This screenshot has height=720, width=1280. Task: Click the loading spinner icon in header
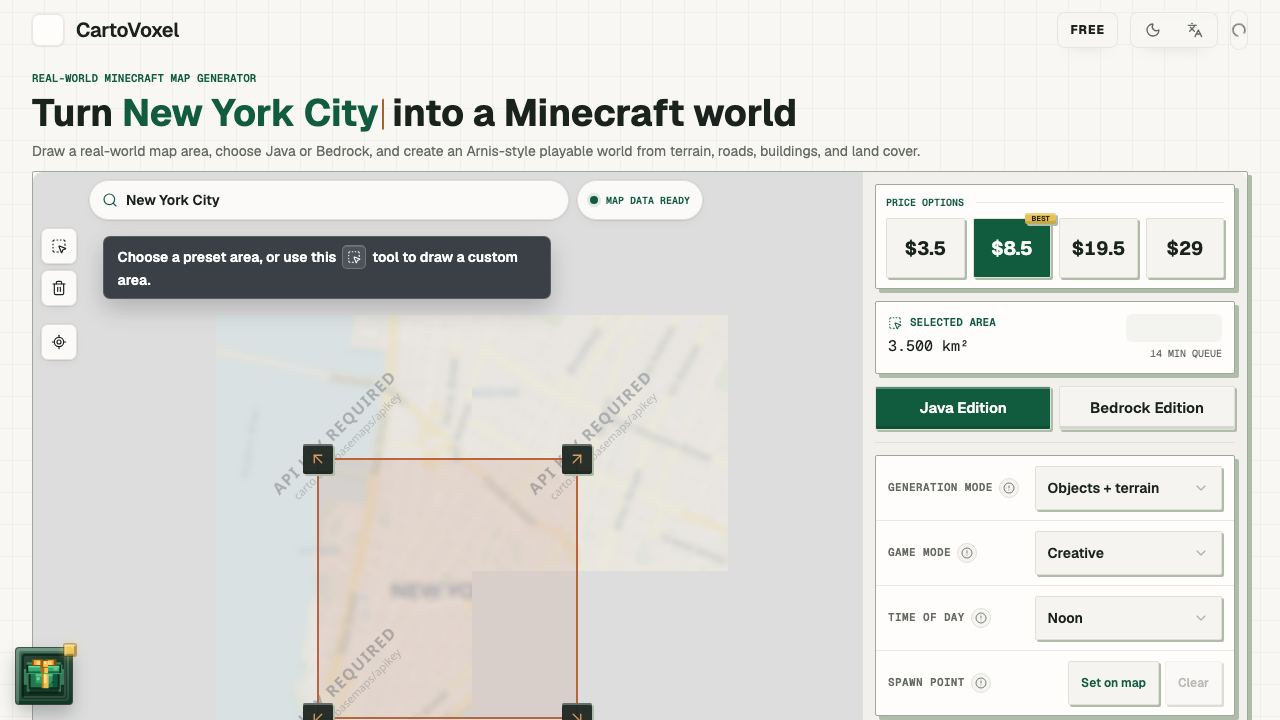[x=1239, y=30]
